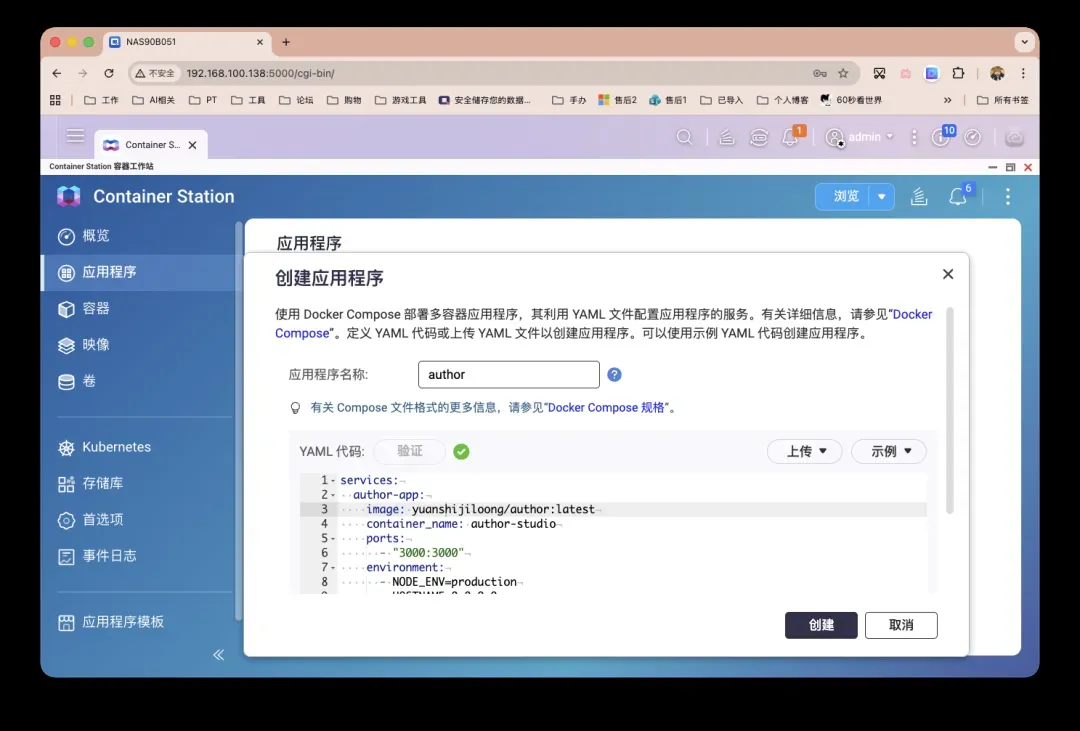The width and height of the screenshot is (1080, 731).
Task: Click the help icon beside application name
Action: [x=614, y=375]
